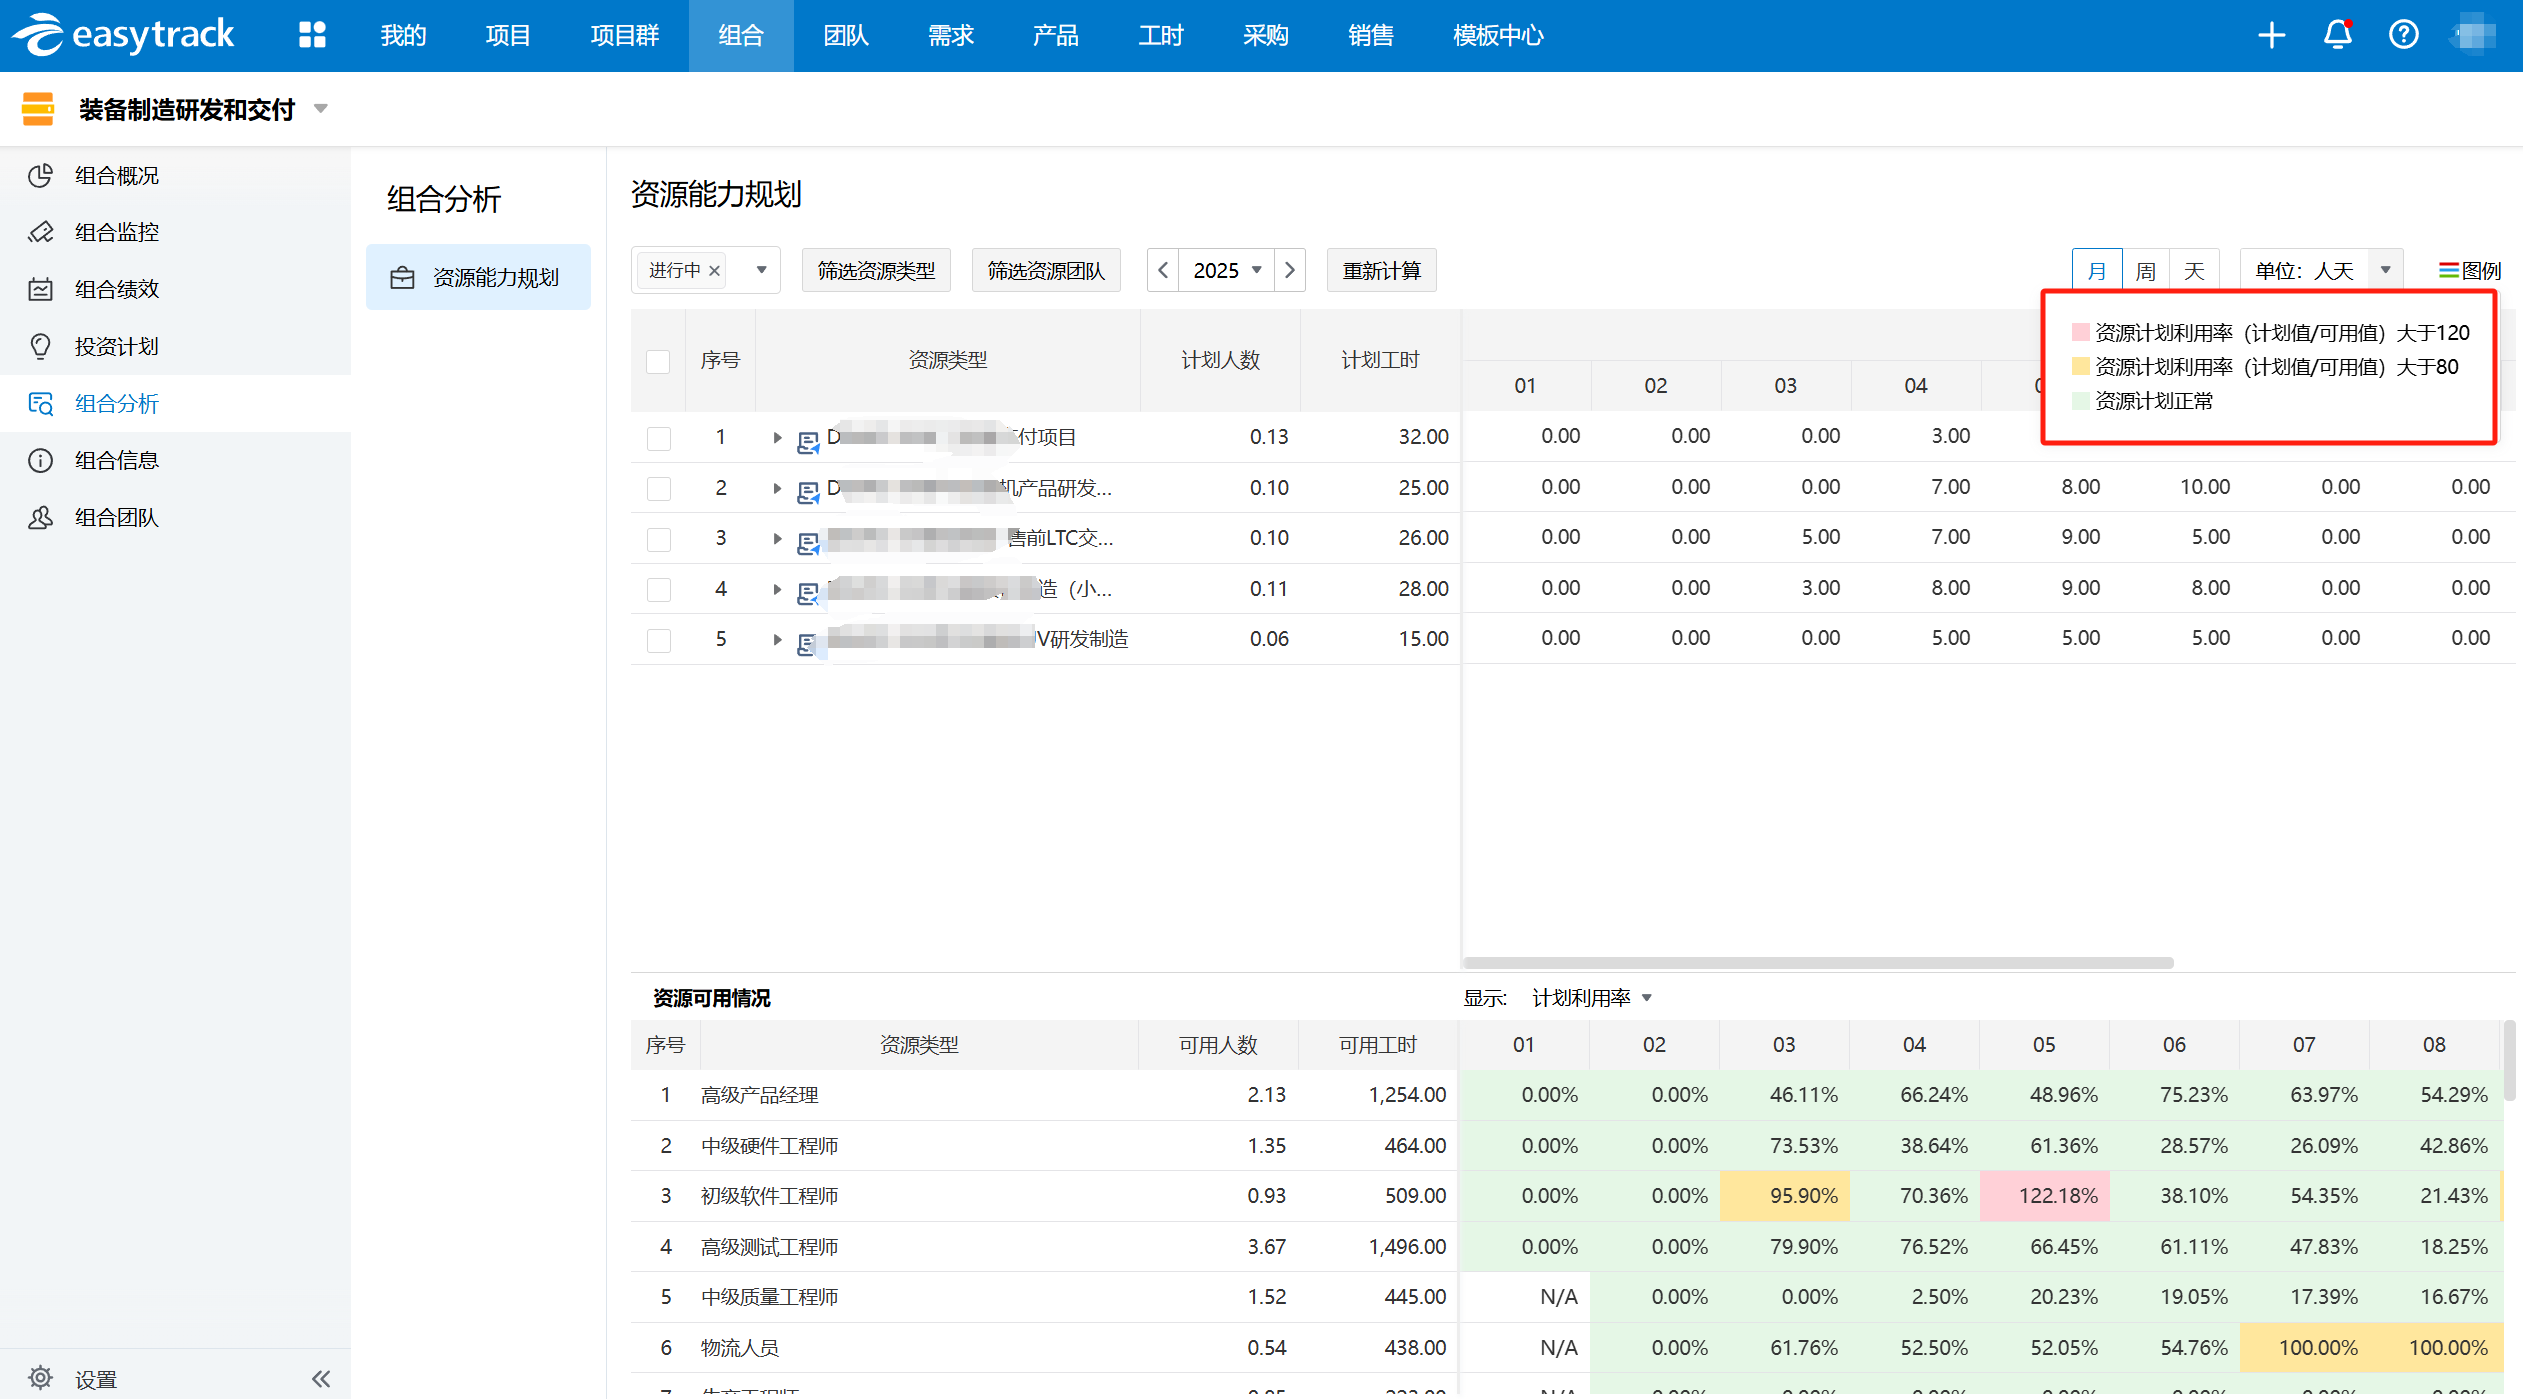Tick the checkbox for row 1
This screenshot has width=2523, height=1399.
pyautogui.click(x=658, y=438)
